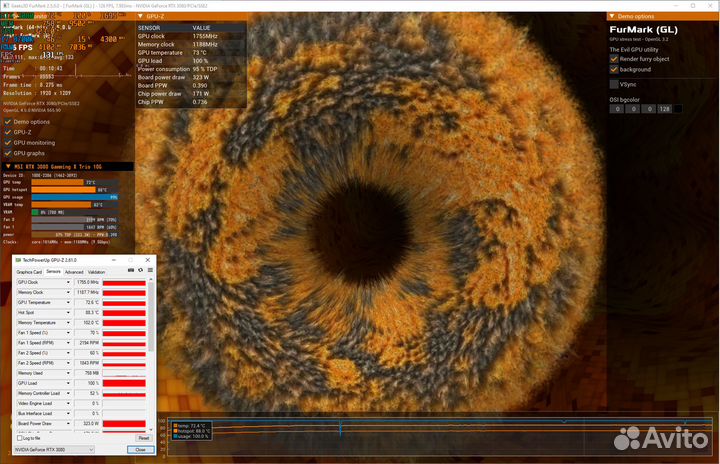Open the GPU Clock sensor dropdown

[68, 282]
